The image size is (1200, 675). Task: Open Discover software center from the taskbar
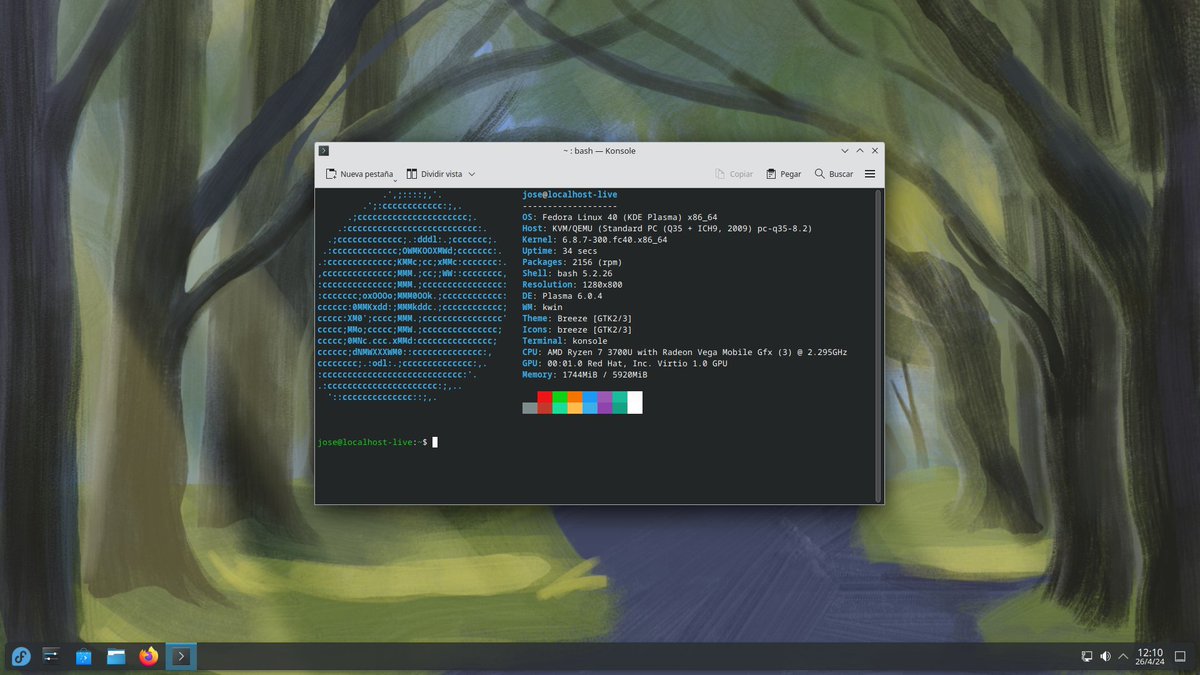[83, 657]
